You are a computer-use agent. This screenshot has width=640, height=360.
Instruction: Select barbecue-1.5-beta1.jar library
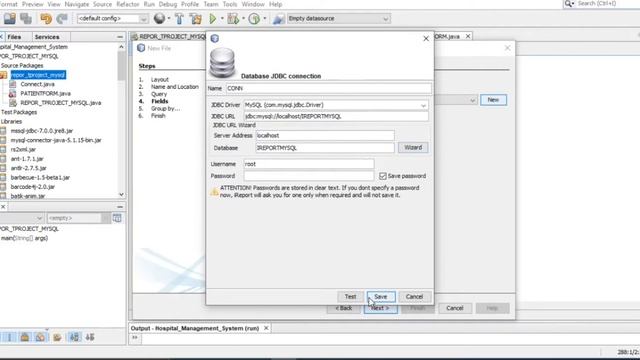tap(40, 178)
